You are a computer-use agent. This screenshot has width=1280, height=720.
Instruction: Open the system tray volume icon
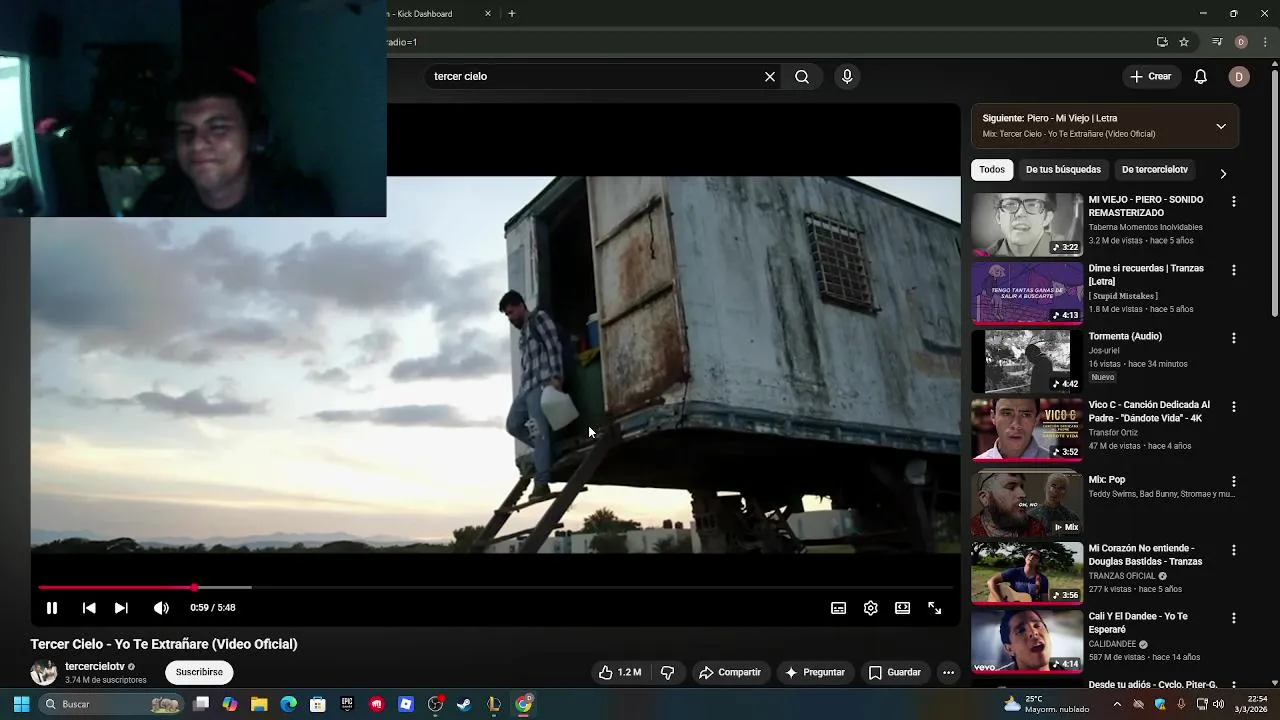(1218, 704)
